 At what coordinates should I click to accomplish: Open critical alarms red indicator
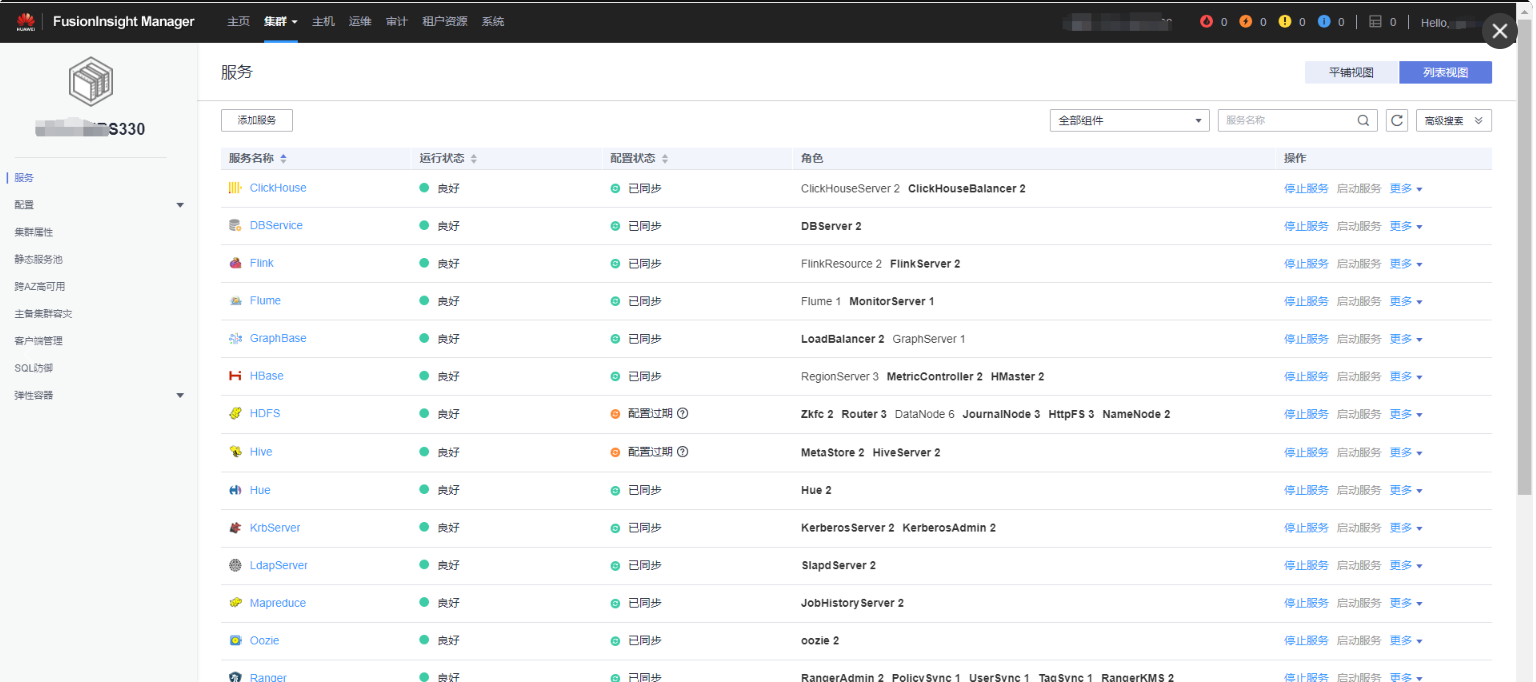[x=1206, y=21]
